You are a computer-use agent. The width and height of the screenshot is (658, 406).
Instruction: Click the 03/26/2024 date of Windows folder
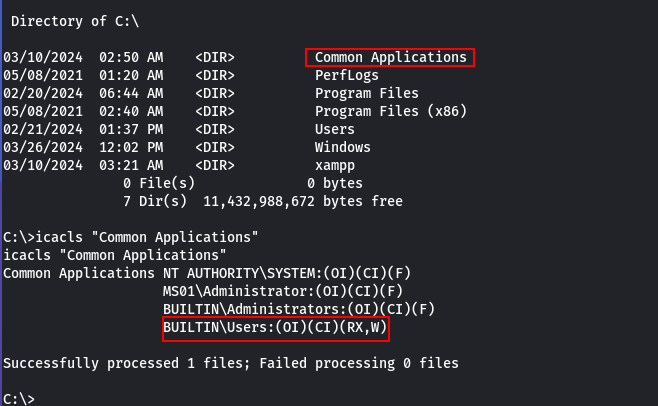(43, 148)
